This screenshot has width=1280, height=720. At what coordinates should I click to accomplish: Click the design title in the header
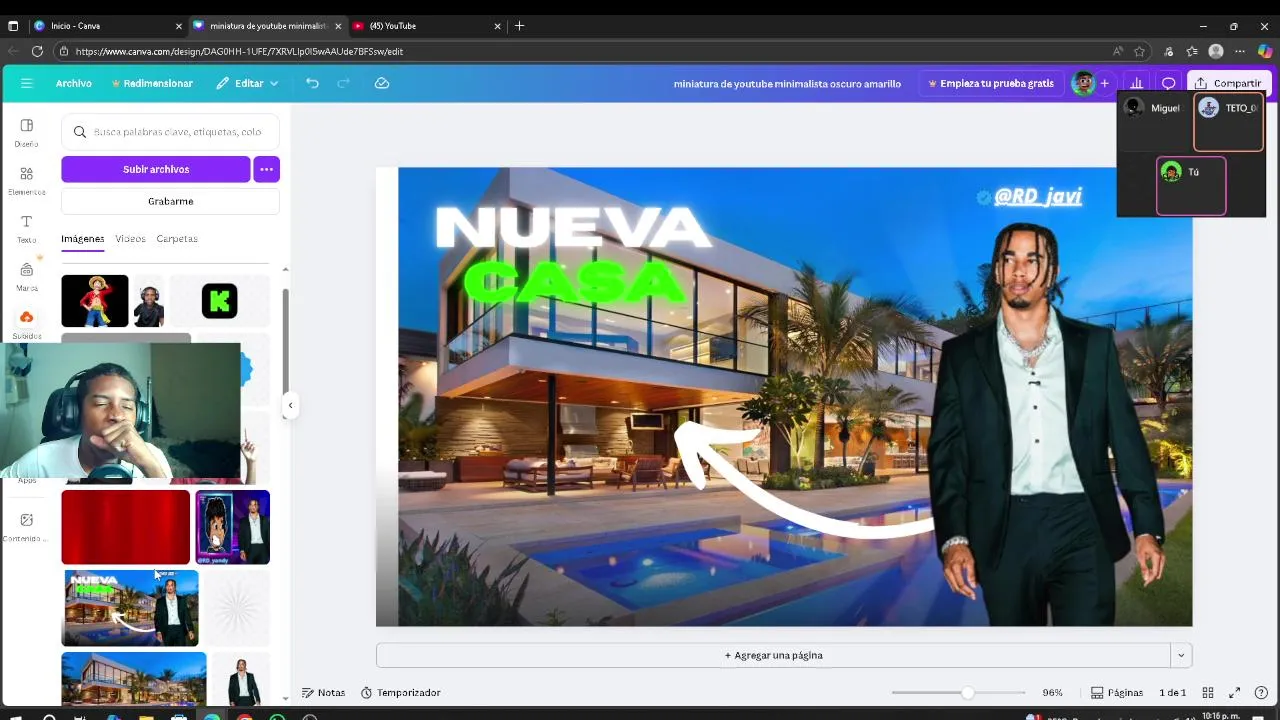(787, 83)
